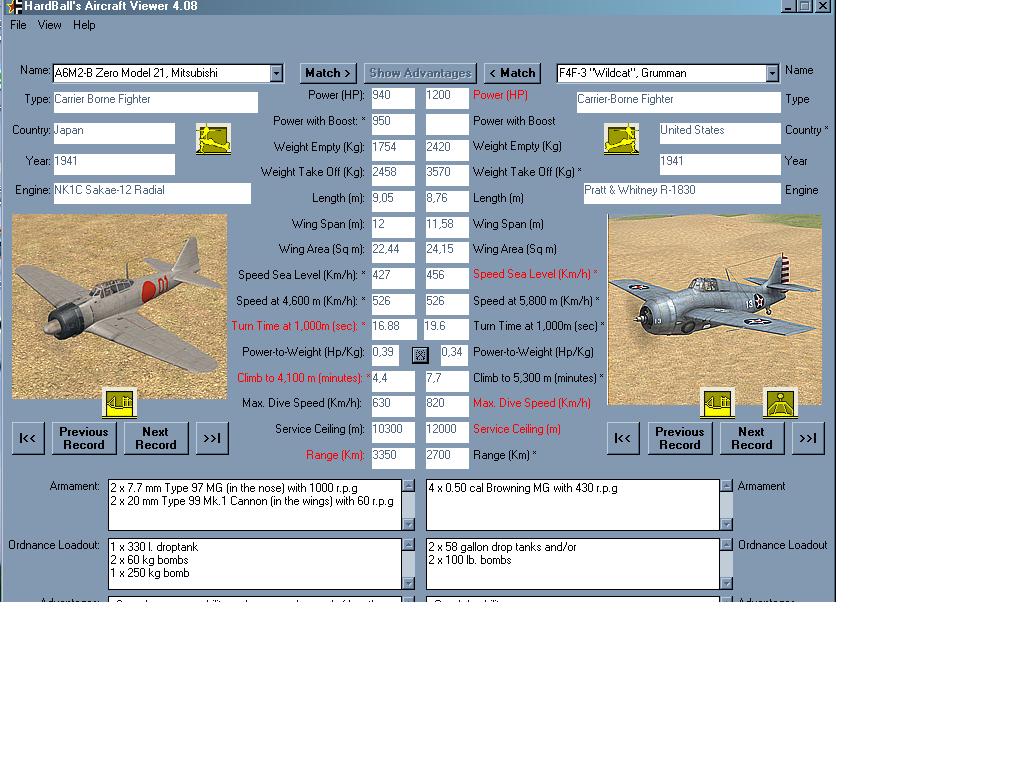Expand the F4F-3 Wildcat name dropdown
Screen dimensions: 1024x768
[773, 73]
